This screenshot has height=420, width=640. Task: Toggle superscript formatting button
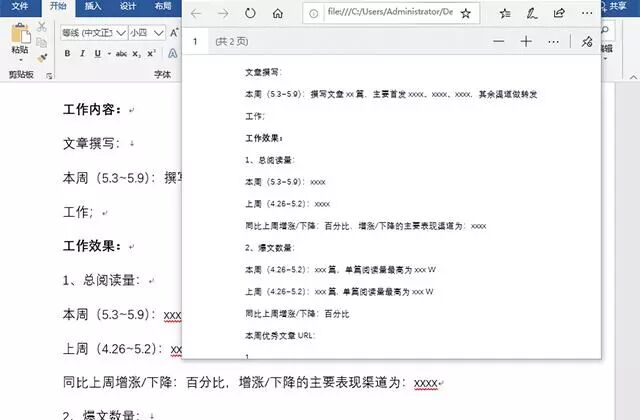click(151, 53)
